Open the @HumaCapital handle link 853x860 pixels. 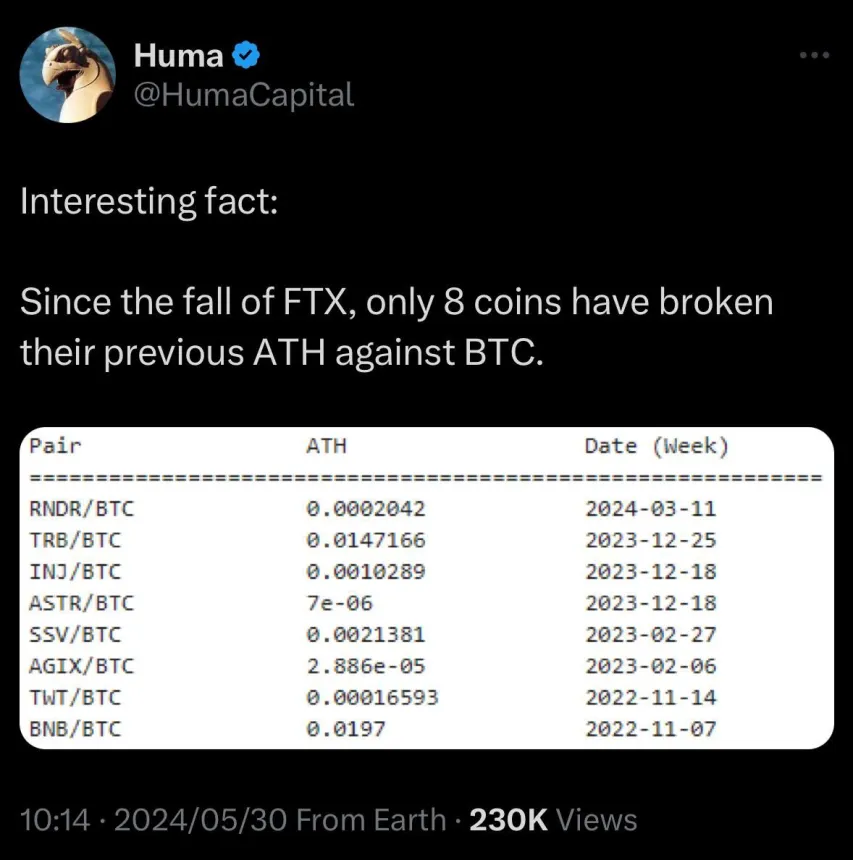pyautogui.click(x=243, y=95)
